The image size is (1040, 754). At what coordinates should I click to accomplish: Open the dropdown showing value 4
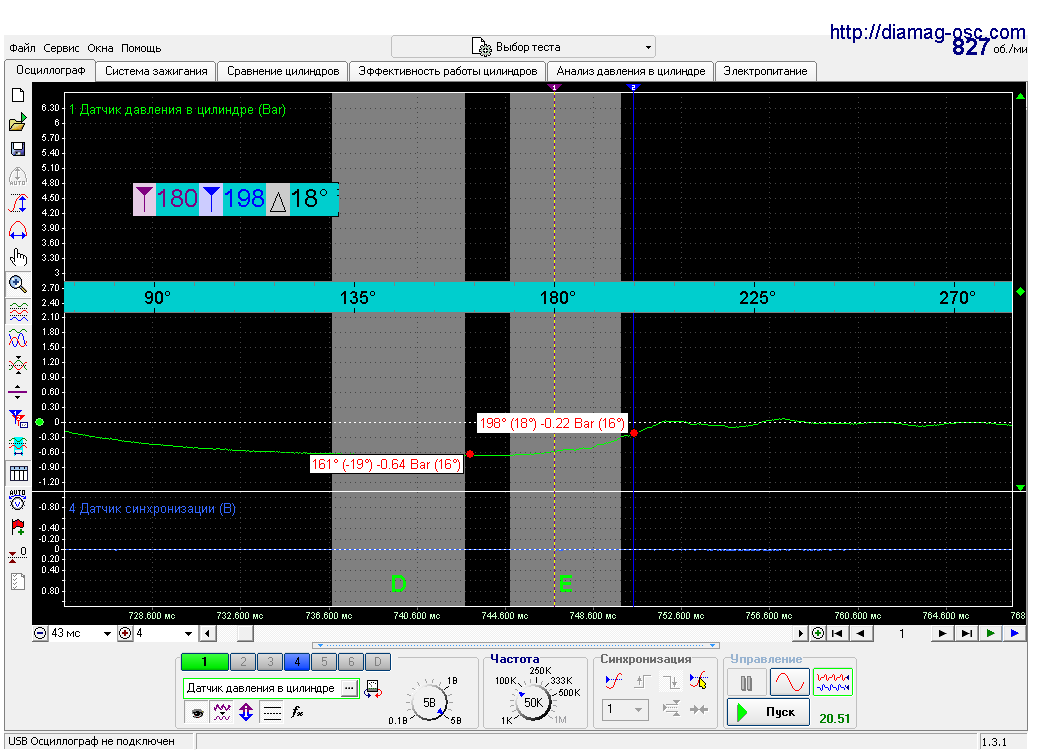pos(188,634)
